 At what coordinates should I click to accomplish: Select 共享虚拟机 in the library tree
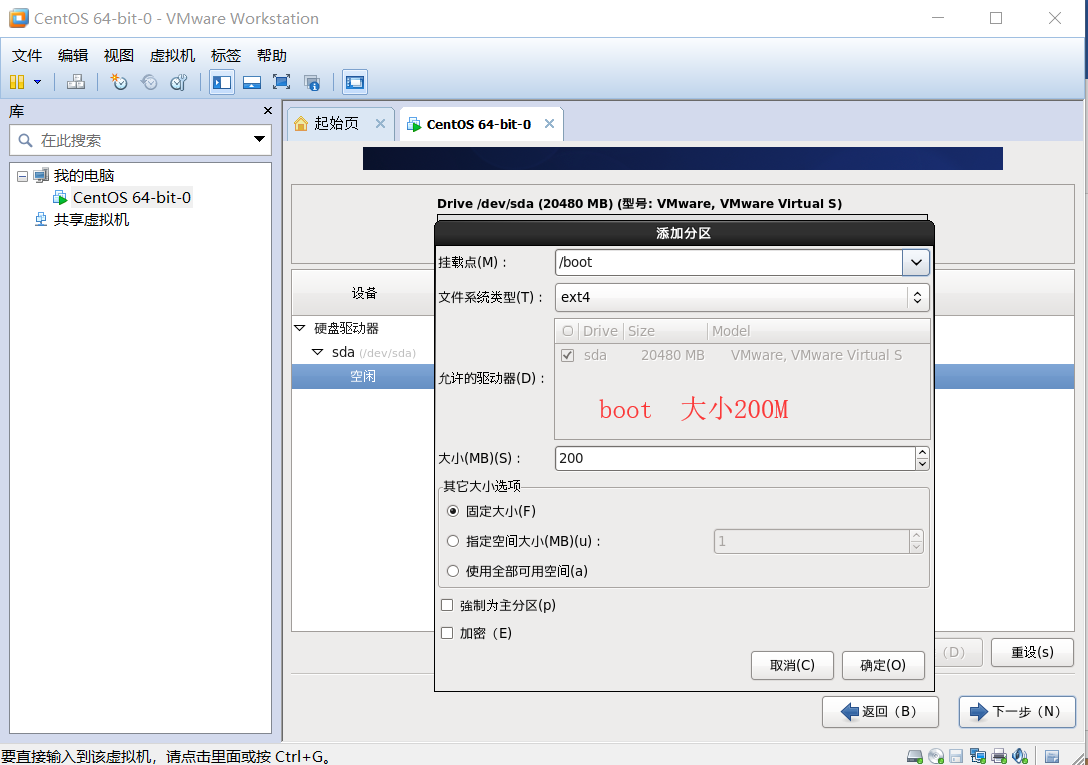click(92, 220)
